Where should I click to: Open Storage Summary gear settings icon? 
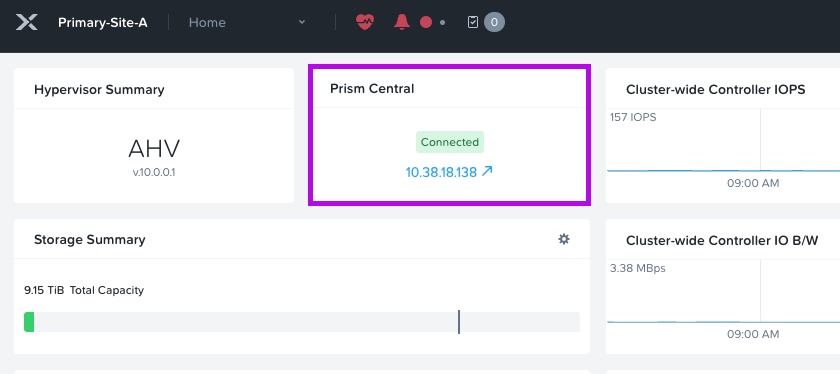[564, 239]
